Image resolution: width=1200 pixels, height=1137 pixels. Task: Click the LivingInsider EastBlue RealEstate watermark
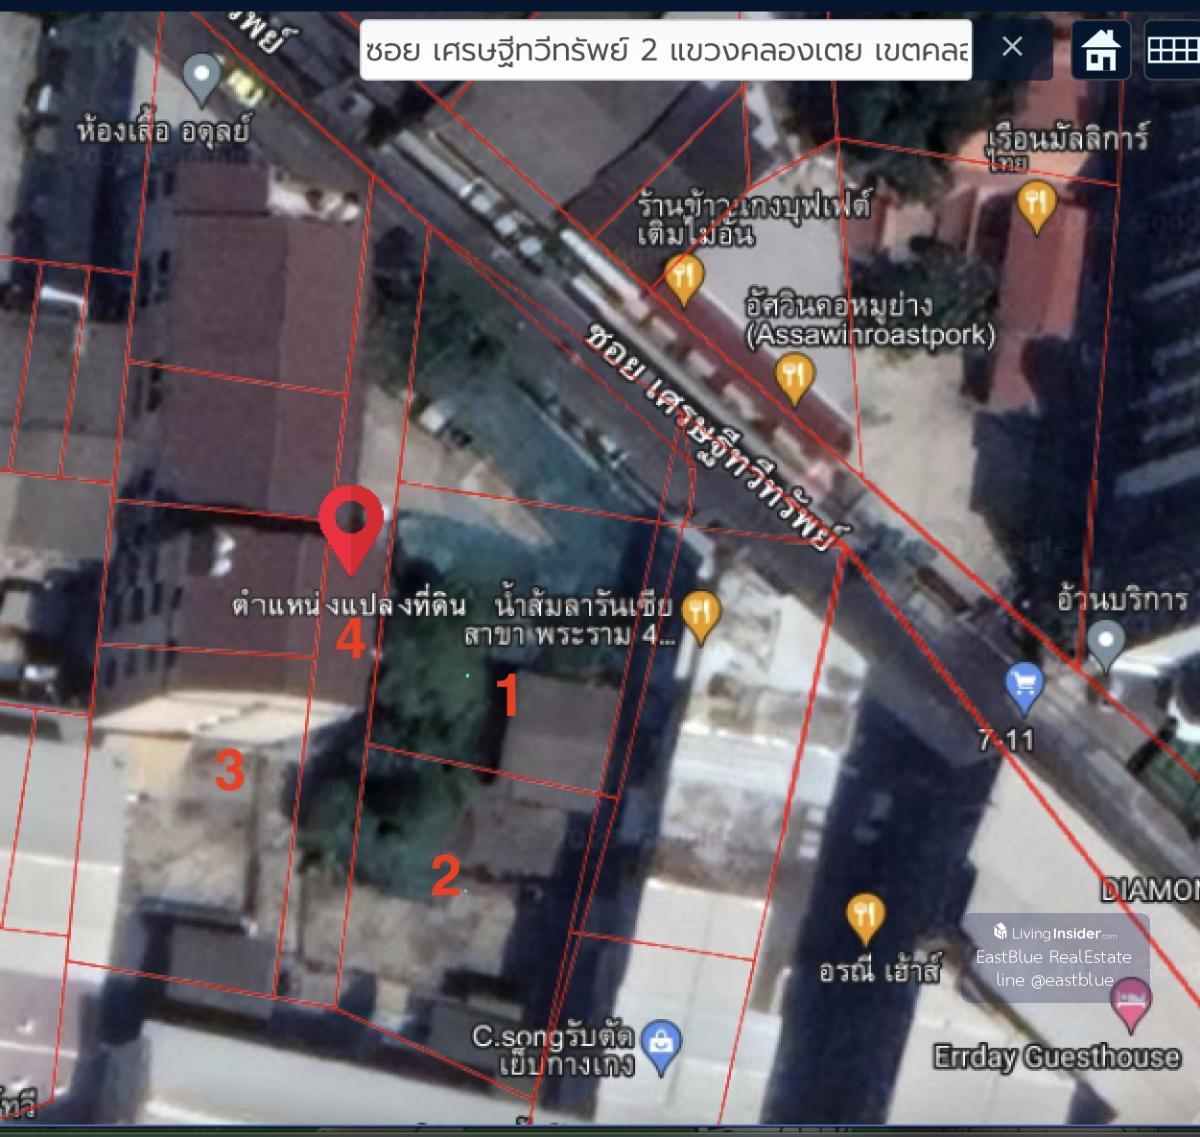click(1054, 957)
